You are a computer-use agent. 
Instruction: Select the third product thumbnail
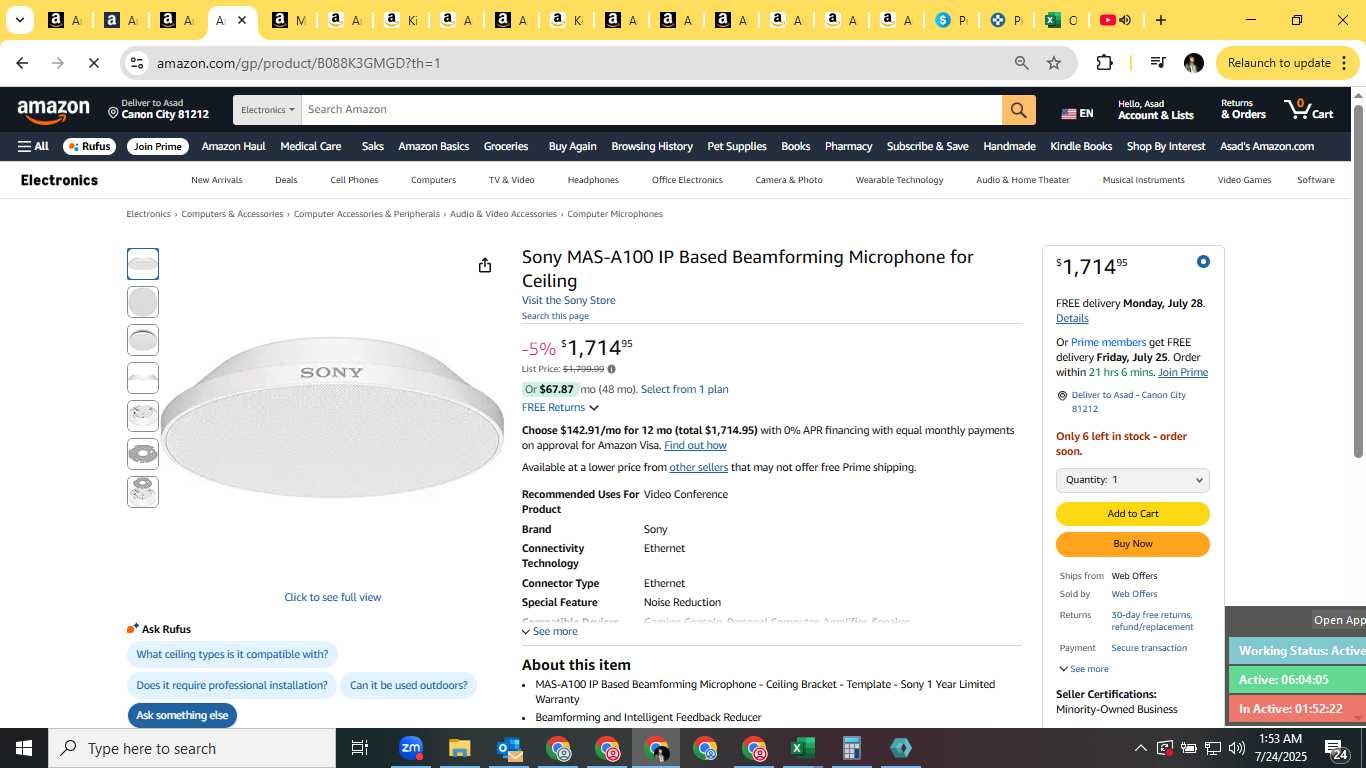143,340
